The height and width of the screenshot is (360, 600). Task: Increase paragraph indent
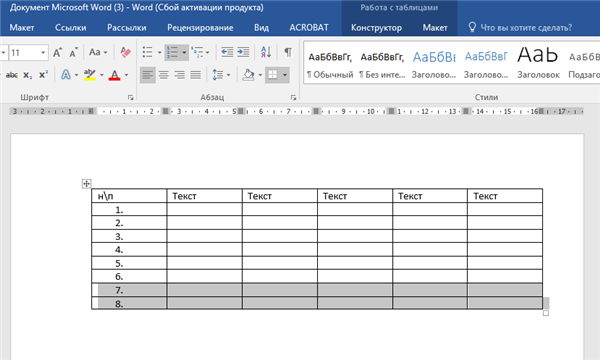point(243,52)
